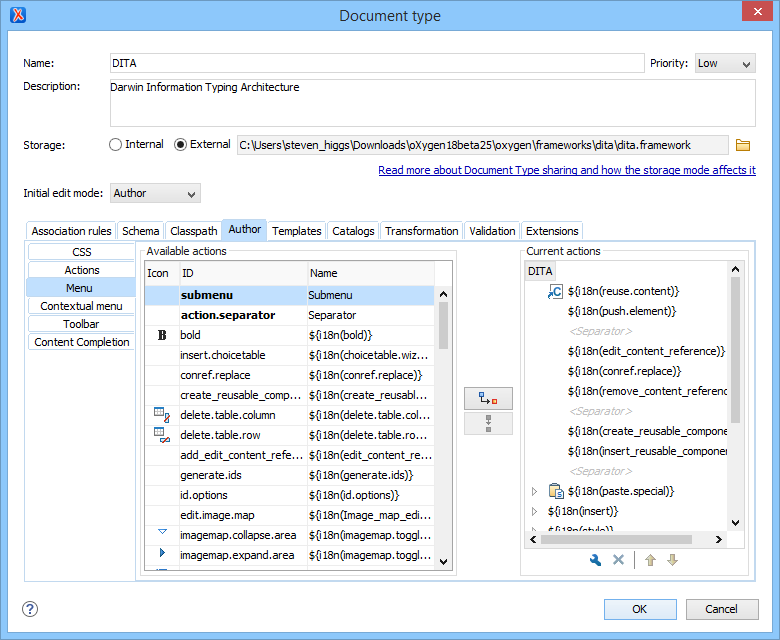Click the Name column header
The height and width of the screenshot is (640, 780).
[x=371, y=273]
